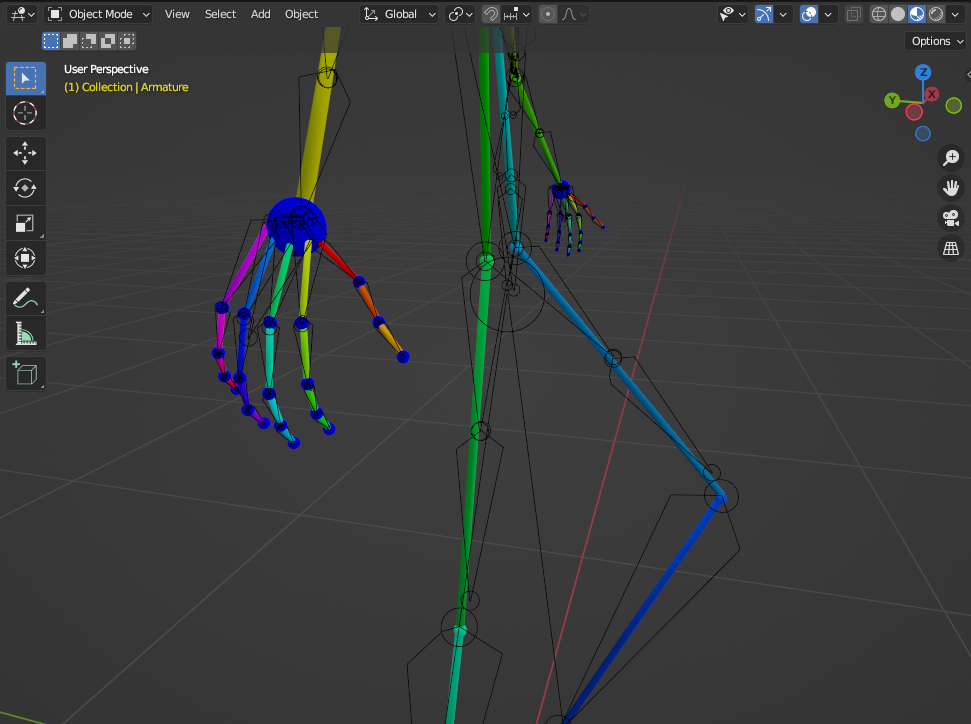Select the Rotate tool

[x=25, y=188]
